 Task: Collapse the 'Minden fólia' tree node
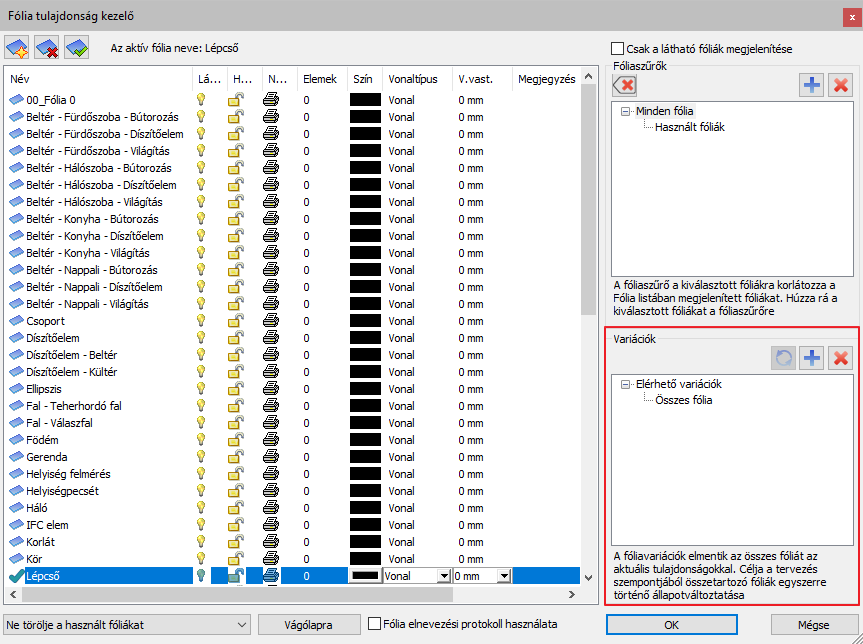(x=625, y=111)
